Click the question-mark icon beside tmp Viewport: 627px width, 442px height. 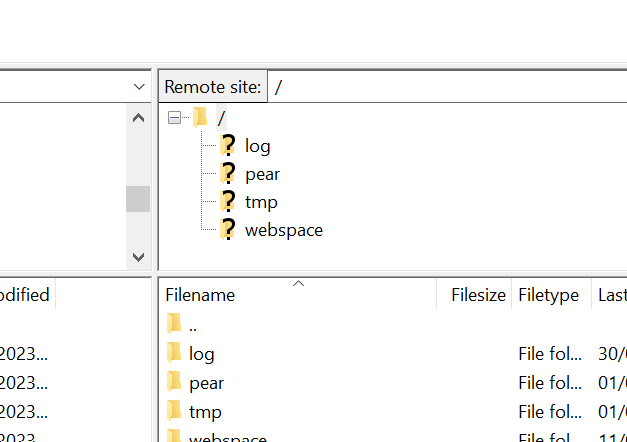tap(228, 201)
